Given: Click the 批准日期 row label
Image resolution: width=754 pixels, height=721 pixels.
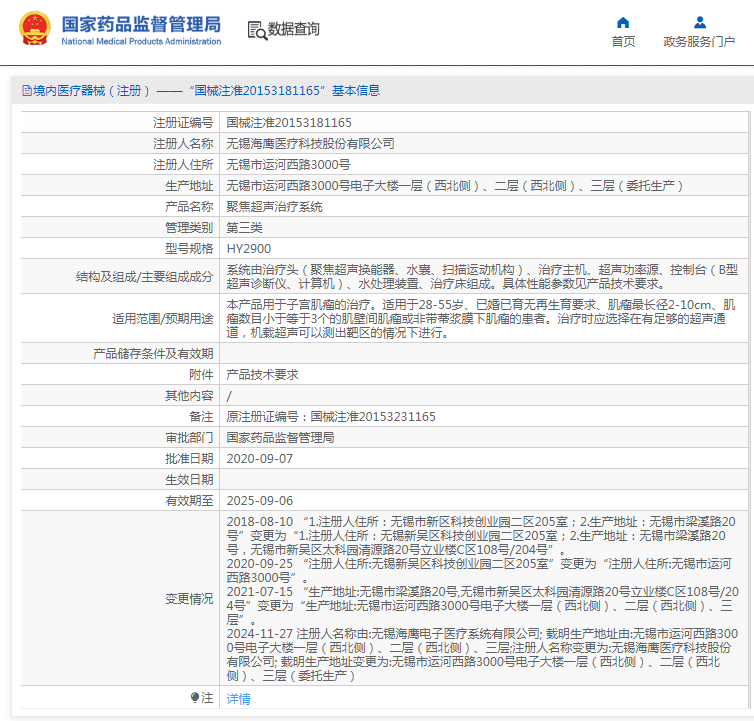Looking at the screenshot, I should click(189, 459).
